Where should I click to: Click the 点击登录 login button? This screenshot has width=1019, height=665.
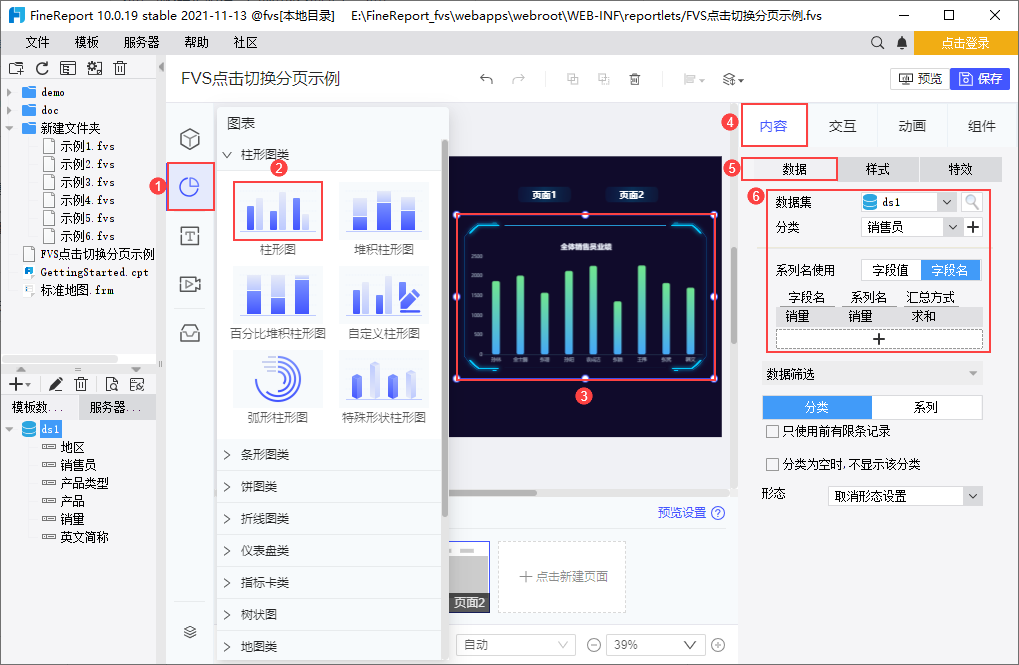[x=966, y=43]
